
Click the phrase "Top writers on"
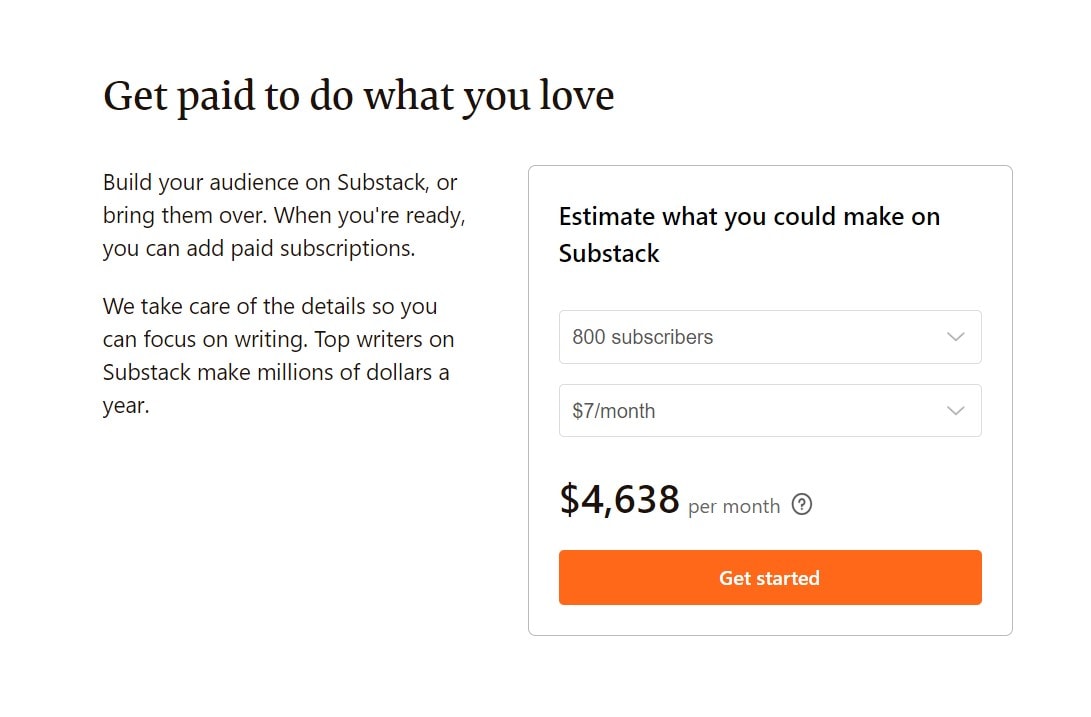(x=384, y=340)
